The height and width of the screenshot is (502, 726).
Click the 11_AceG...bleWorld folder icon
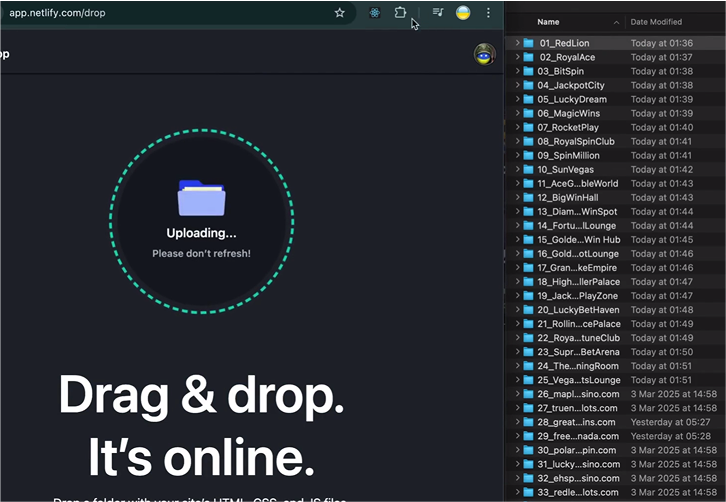pyautogui.click(x=528, y=183)
